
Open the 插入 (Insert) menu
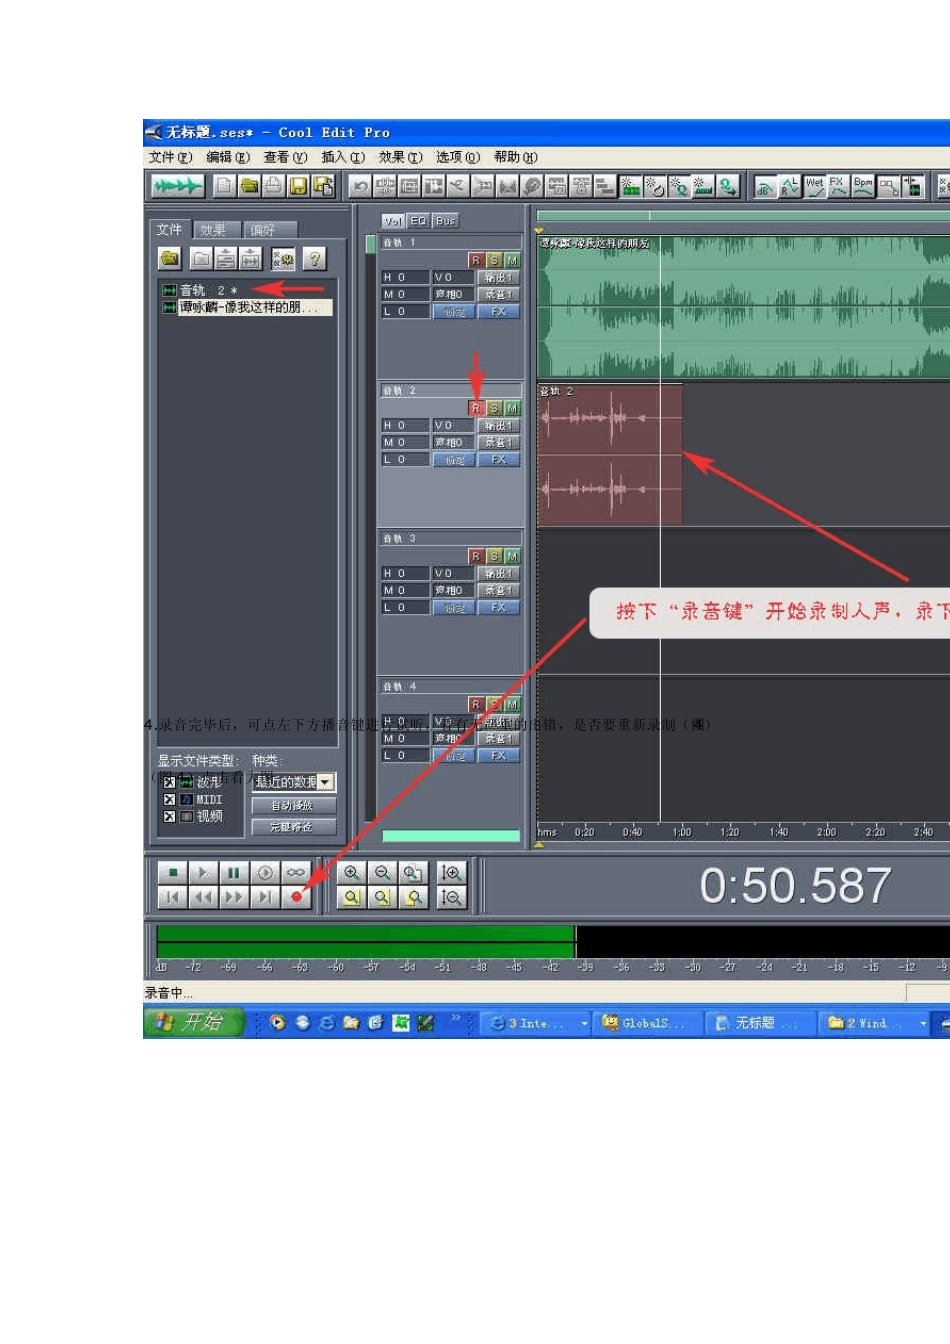tap(343, 157)
